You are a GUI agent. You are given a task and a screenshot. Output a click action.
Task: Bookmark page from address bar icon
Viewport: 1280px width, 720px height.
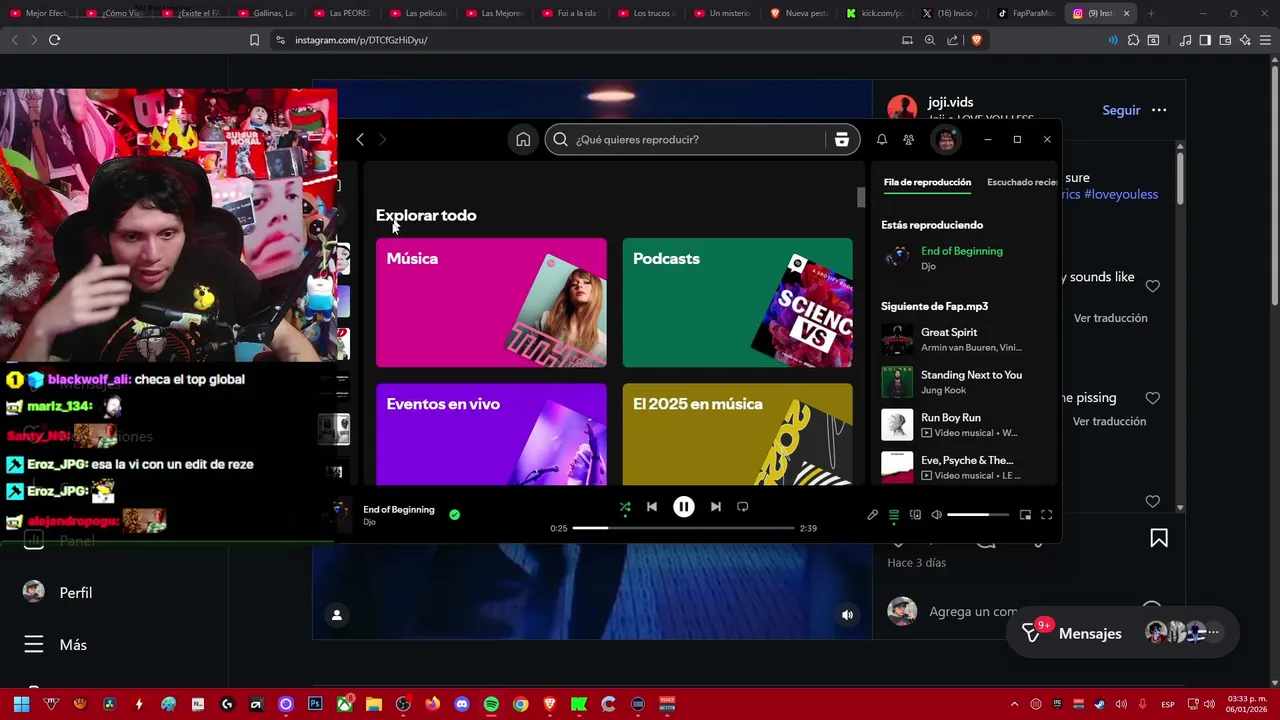click(x=254, y=40)
